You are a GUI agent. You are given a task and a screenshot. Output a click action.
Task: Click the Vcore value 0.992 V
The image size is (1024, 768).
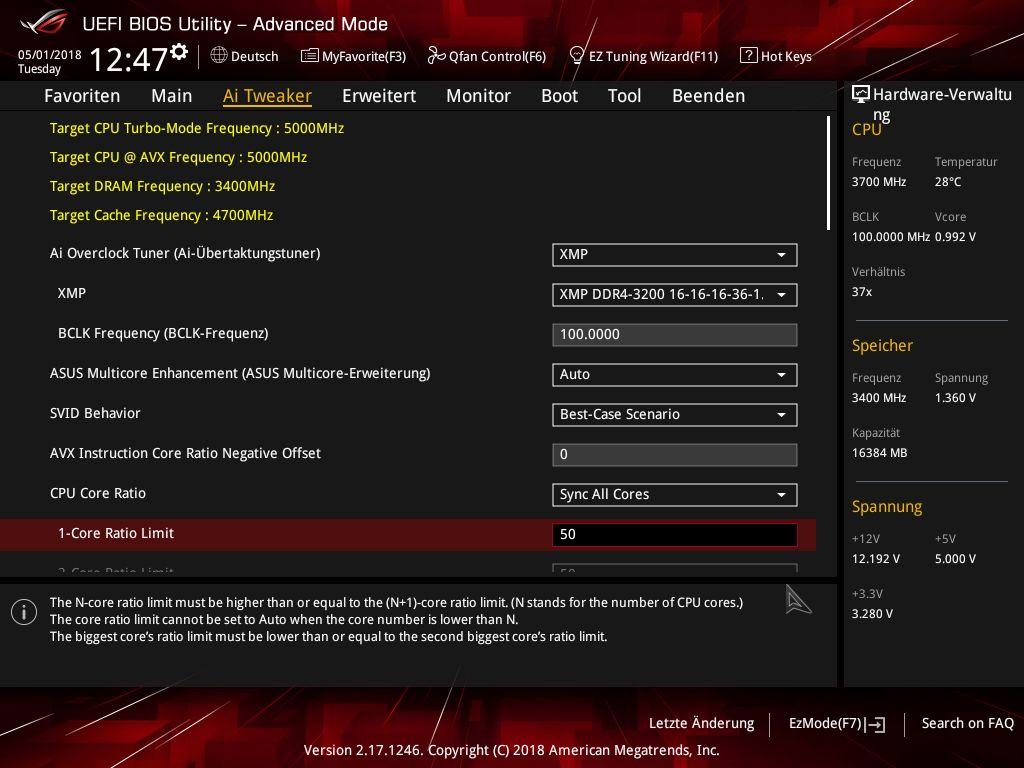tap(955, 237)
